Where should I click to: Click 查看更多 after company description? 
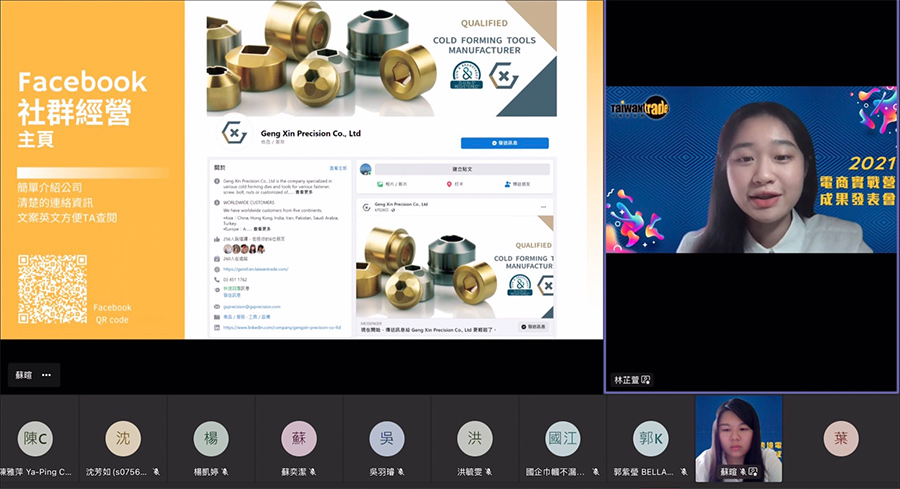(304, 192)
